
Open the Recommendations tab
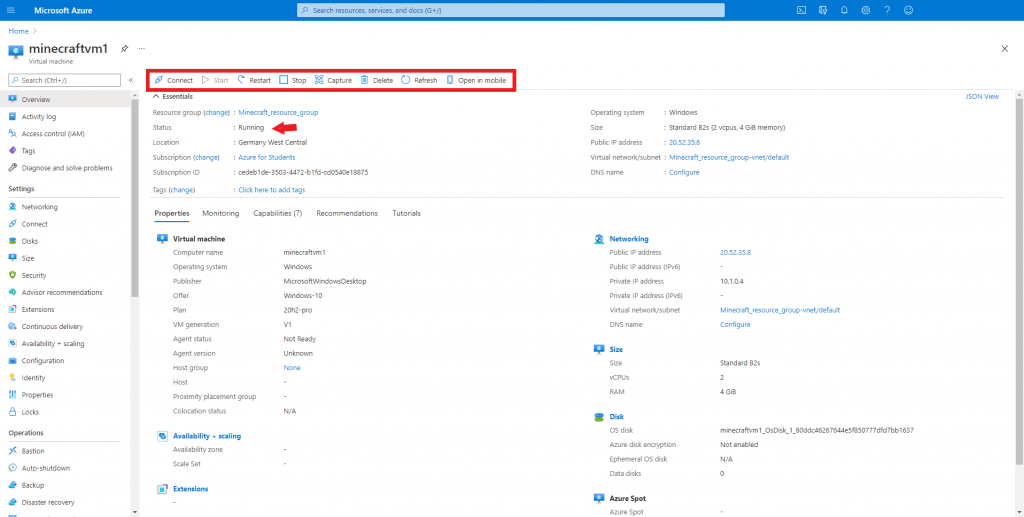(x=347, y=213)
